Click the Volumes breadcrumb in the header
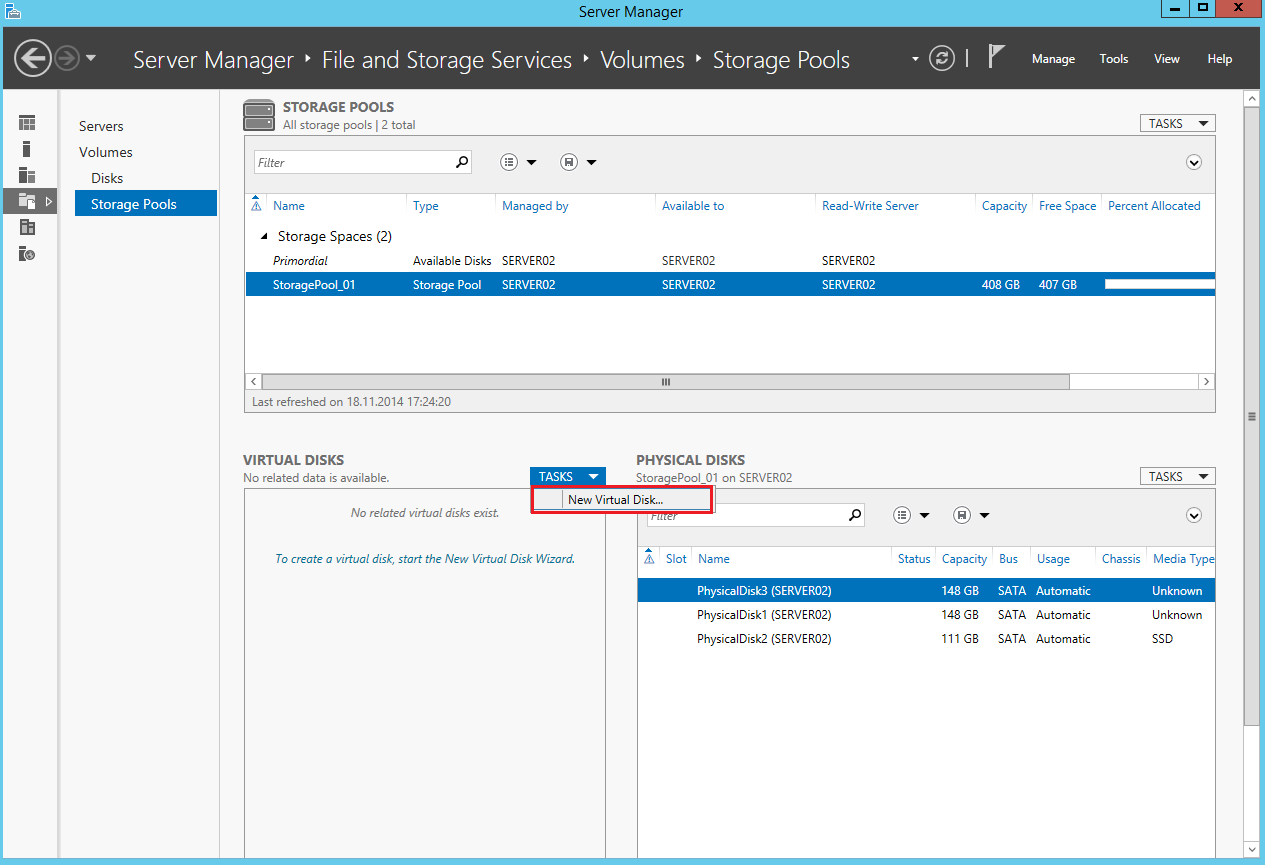Image resolution: width=1265 pixels, height=865 pixels. coord(642,60)
